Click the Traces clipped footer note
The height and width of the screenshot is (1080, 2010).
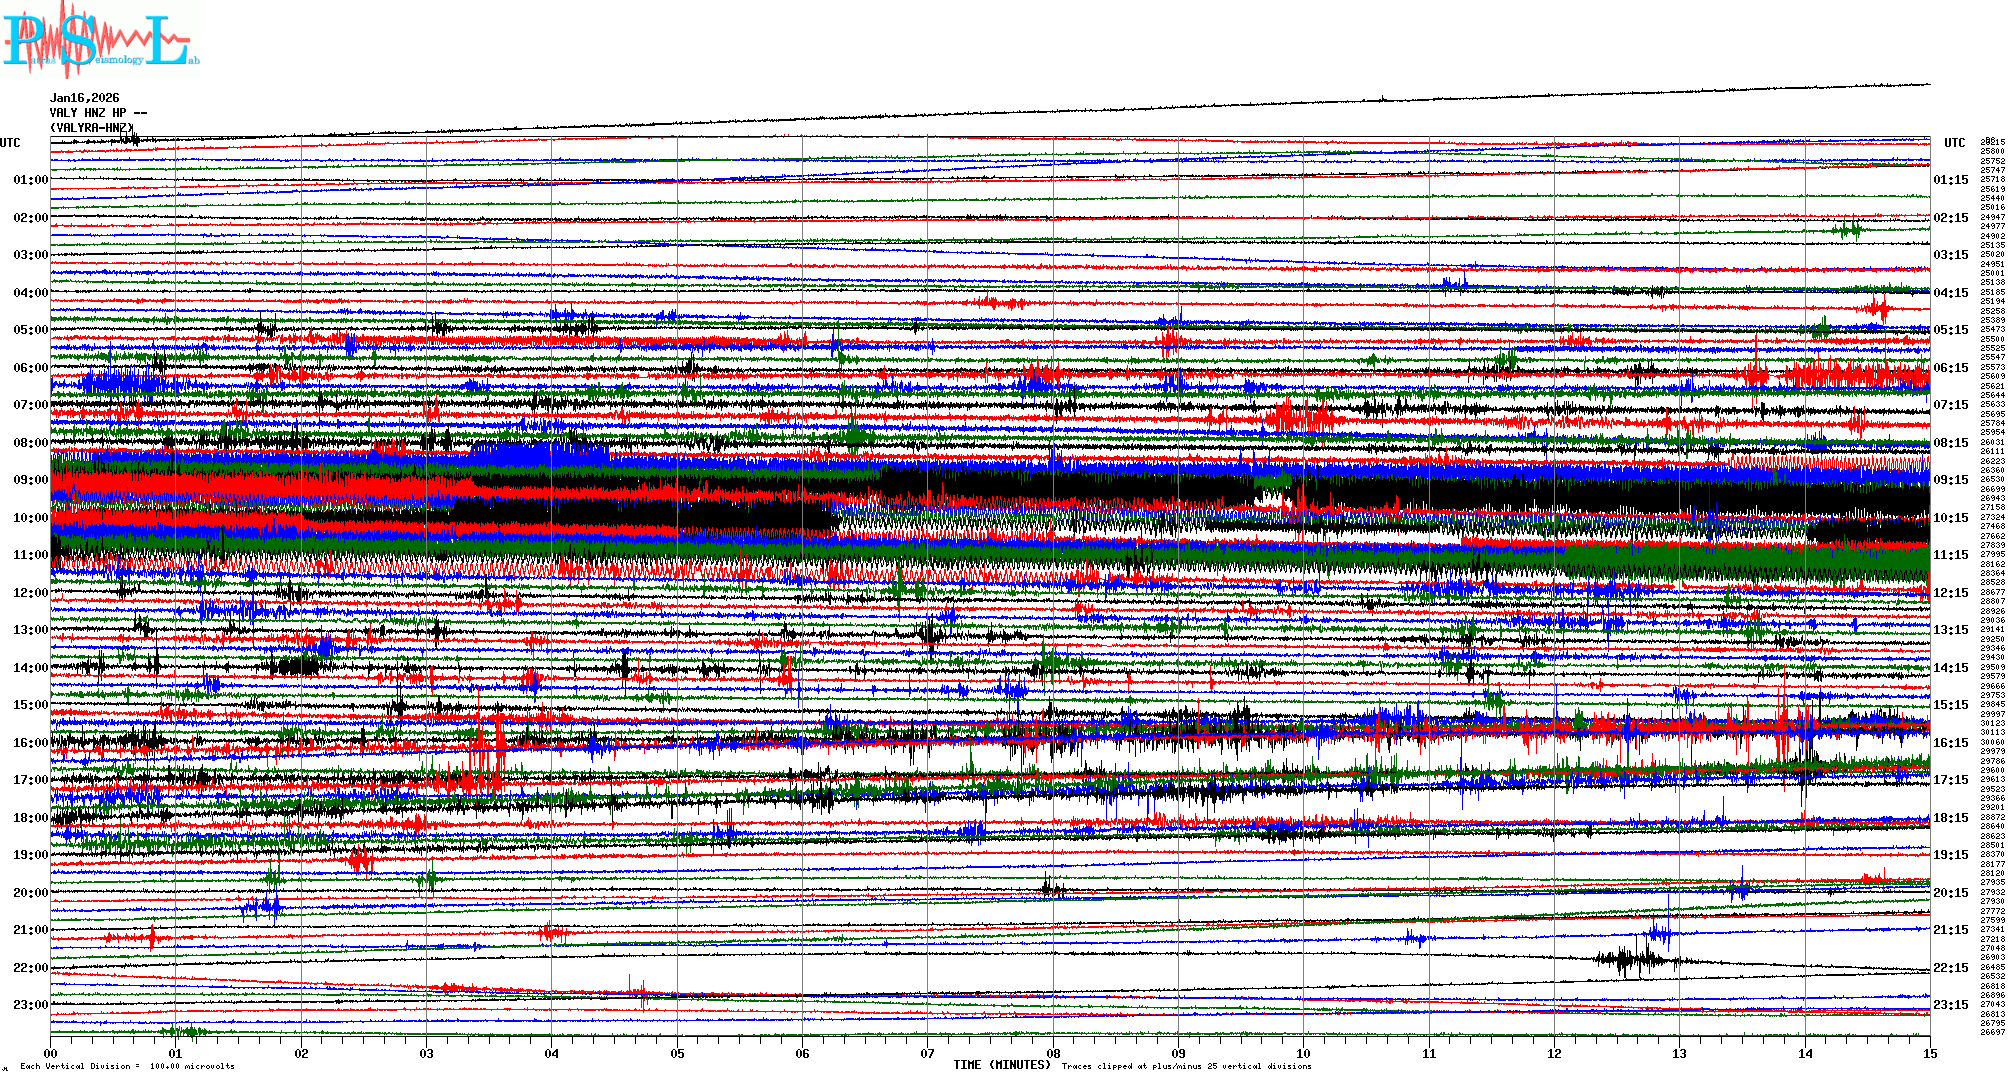pos(1186,1066)
